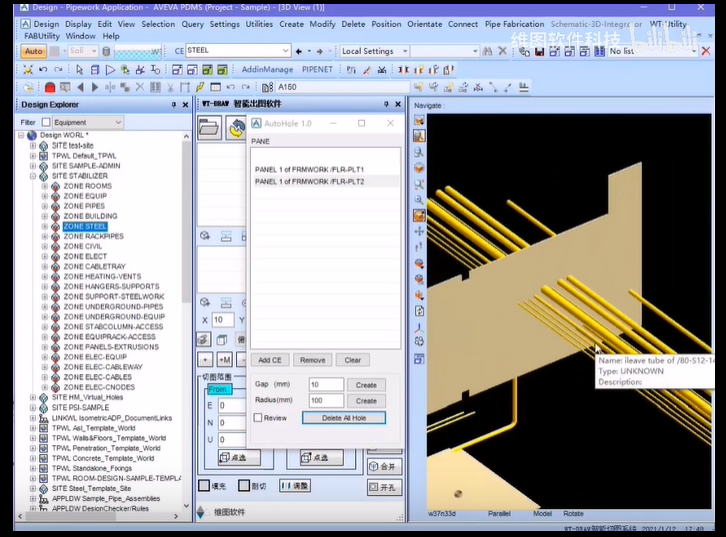Click the Radius(mm) input field

(326, 400)
